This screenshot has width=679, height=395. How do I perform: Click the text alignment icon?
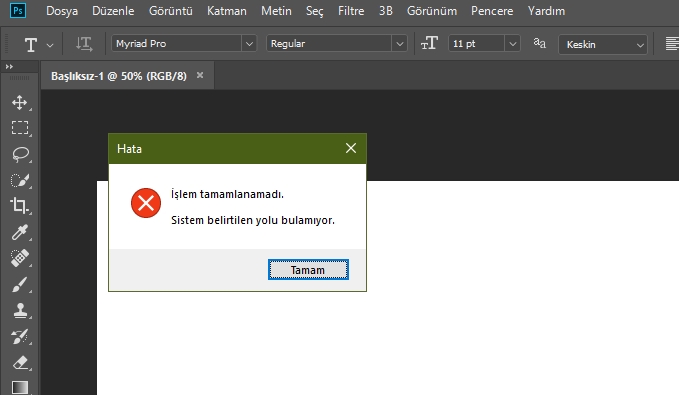click(x=672, y=44)
